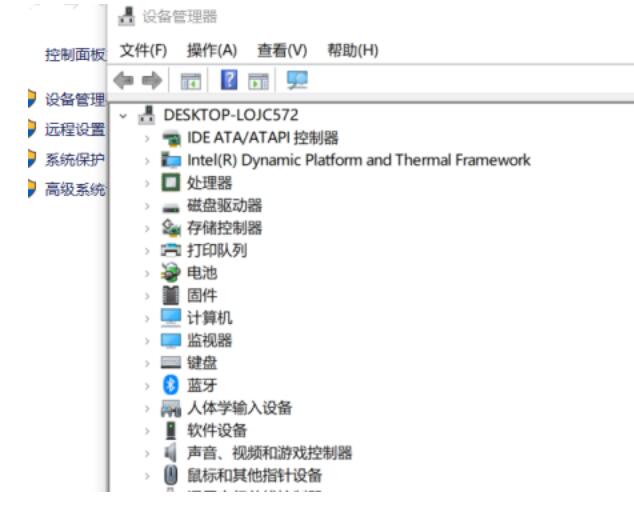Click the 键盘 keyboard icon
The width and height of the screenshot is (634, 506).
click(170, 363)
